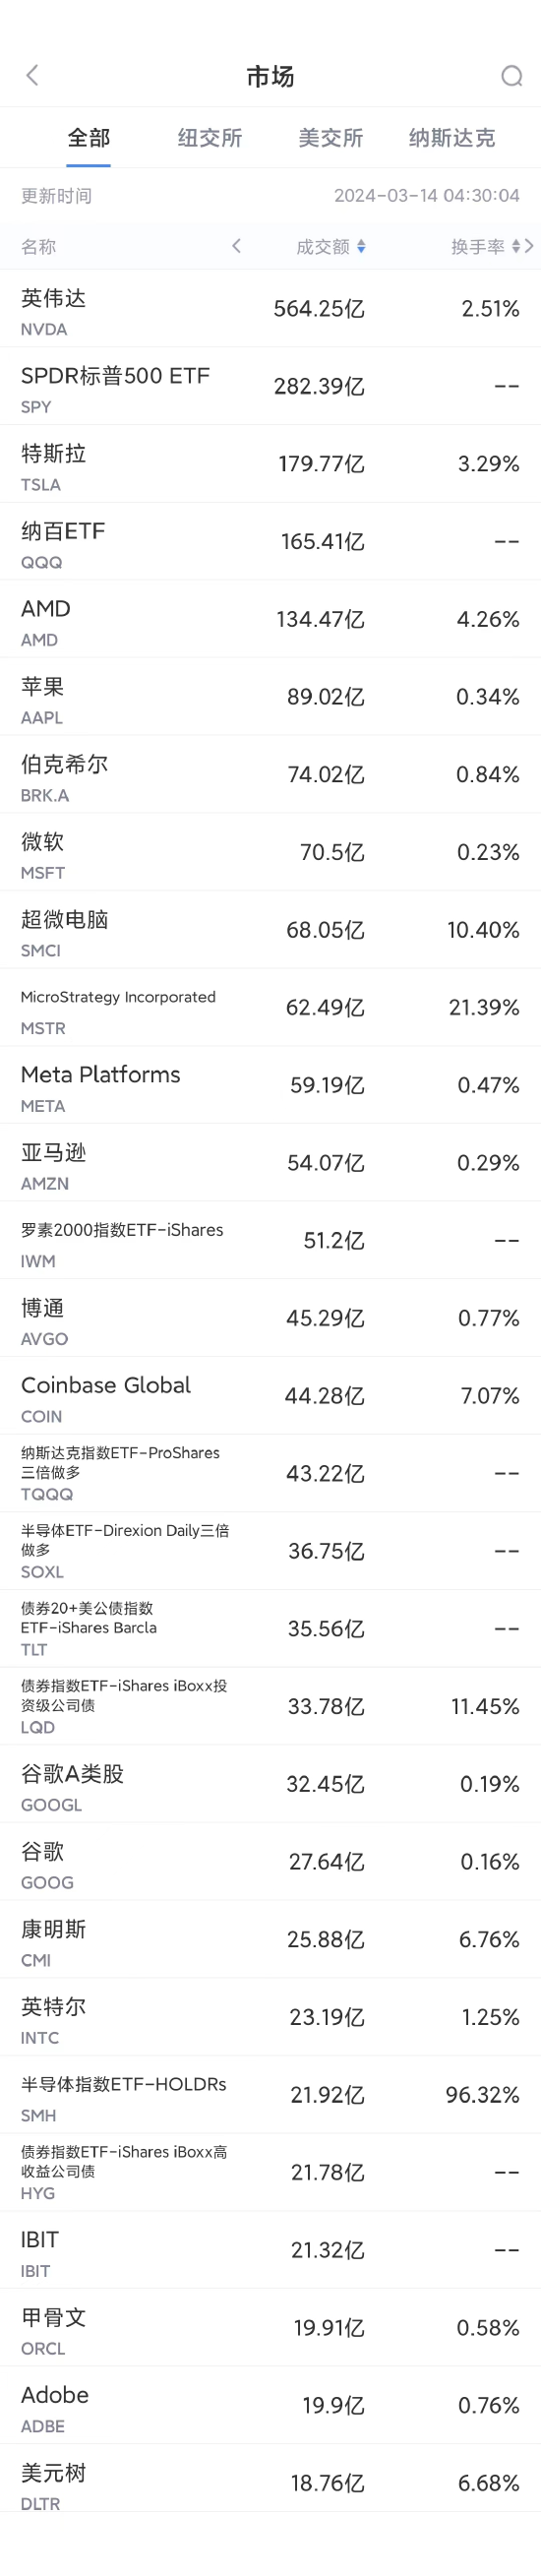Viewport: 541px width, 2576px height.
Task: Click the 名称 column header
Action: click(x=39, y=247)
